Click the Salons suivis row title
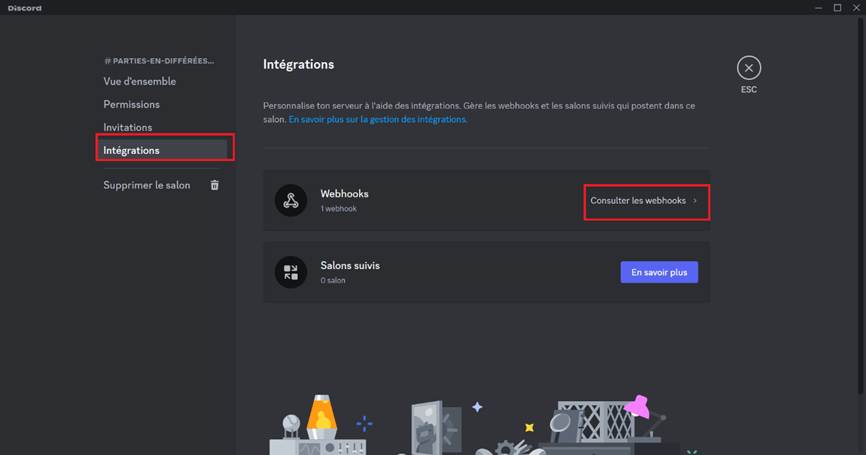866x455 pixels. pos(349,266)
